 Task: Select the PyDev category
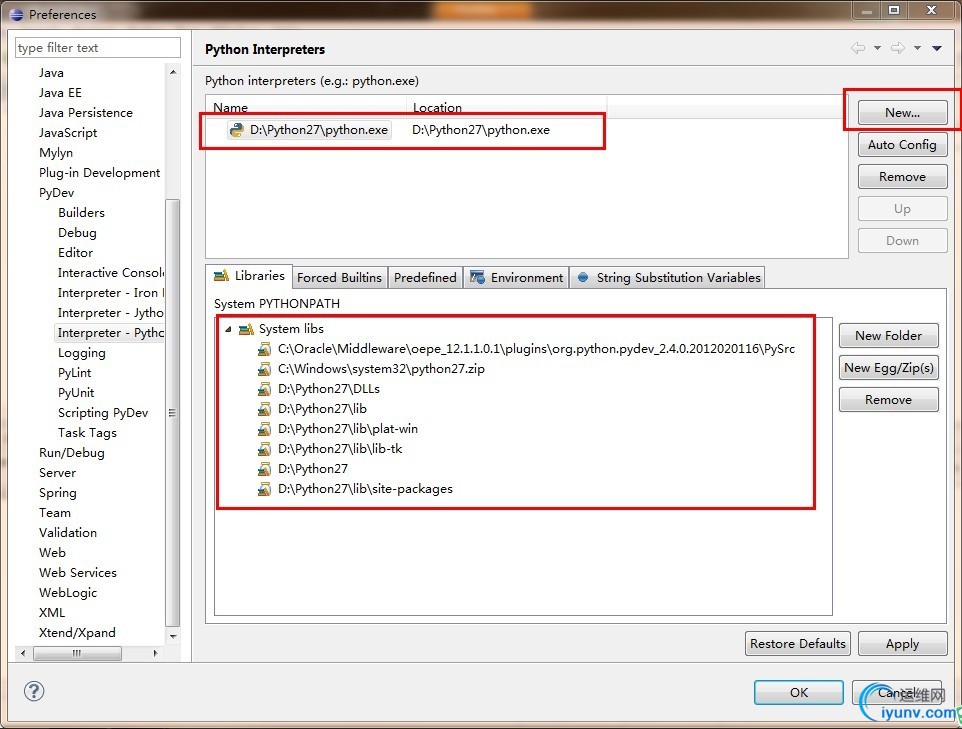tap(56, 193)
